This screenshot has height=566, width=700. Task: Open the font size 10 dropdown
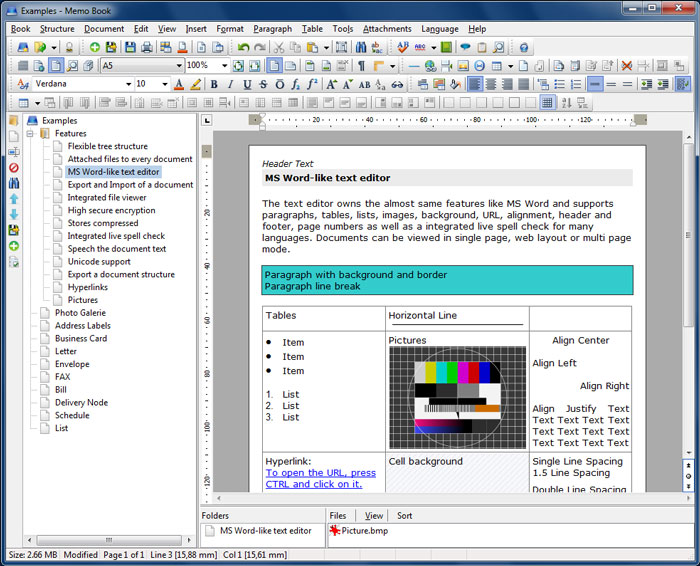click(x=164, y=84)
